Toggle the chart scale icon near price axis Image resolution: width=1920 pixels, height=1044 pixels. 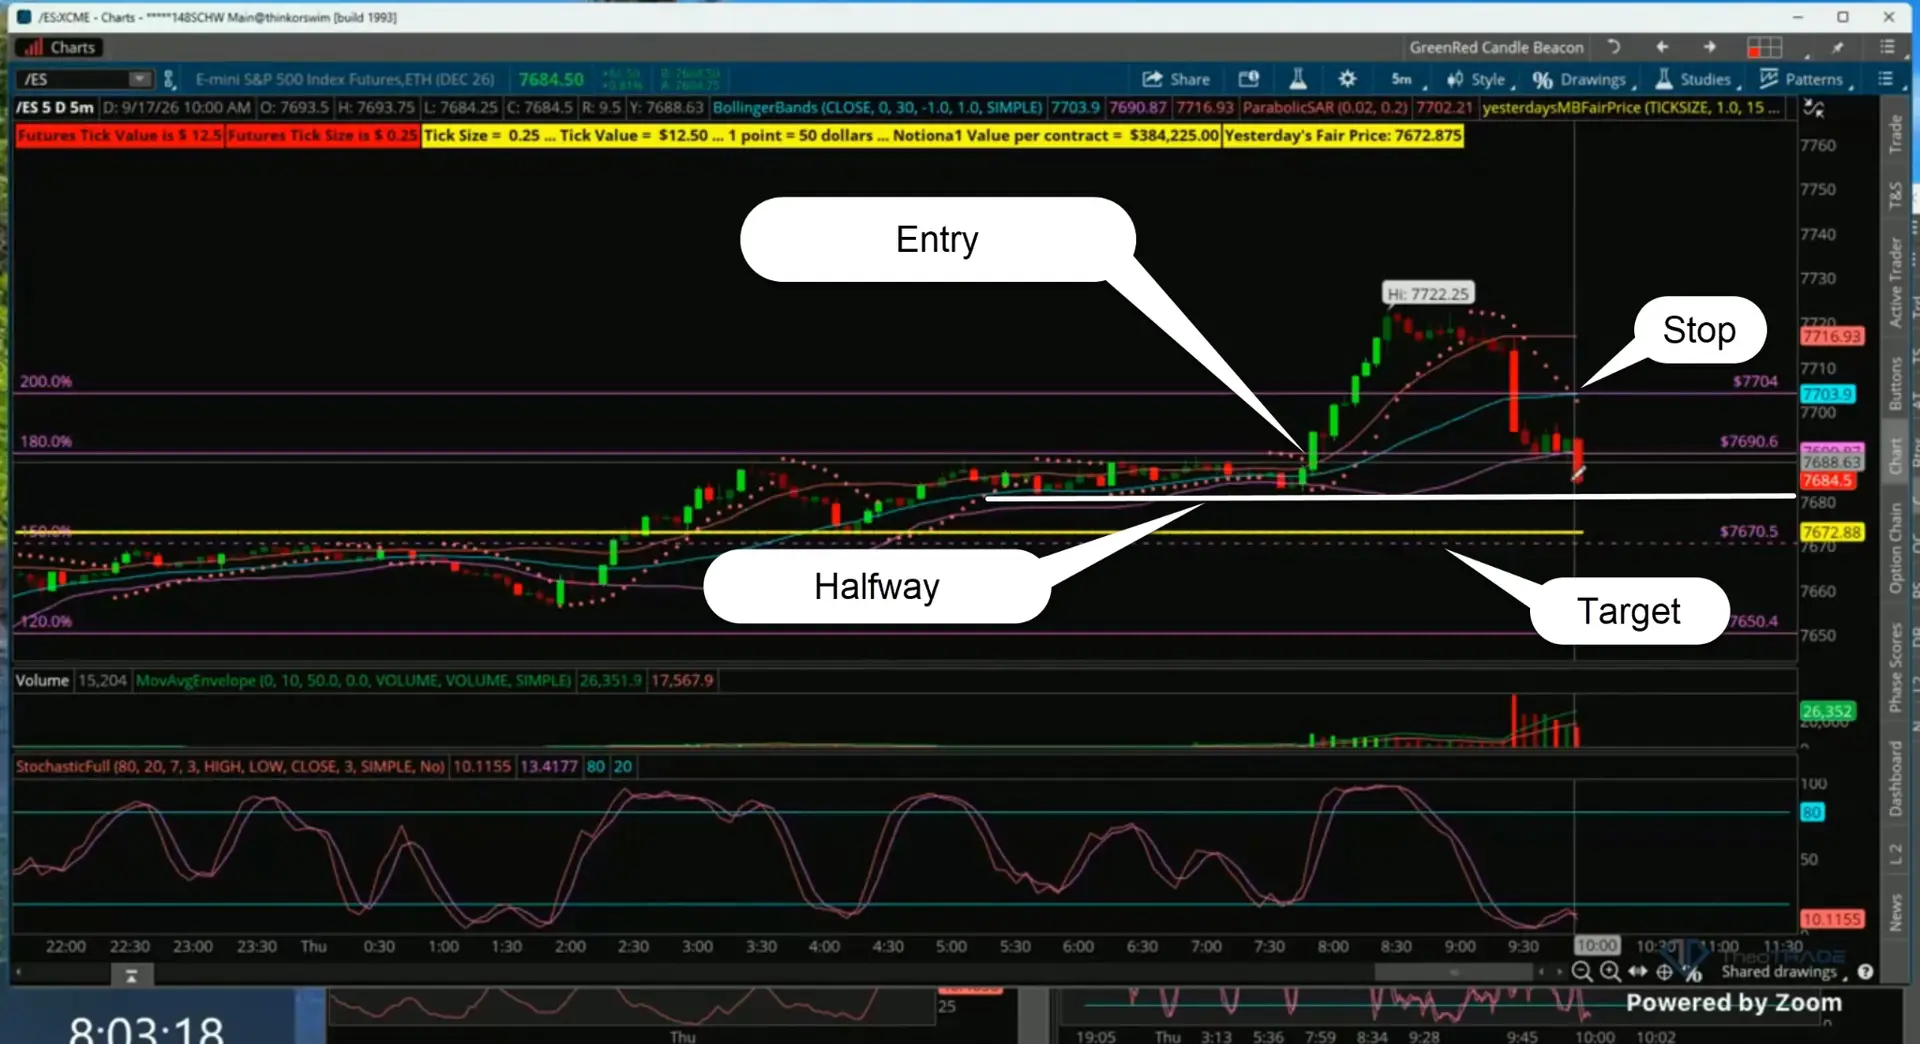point(1813,108)
